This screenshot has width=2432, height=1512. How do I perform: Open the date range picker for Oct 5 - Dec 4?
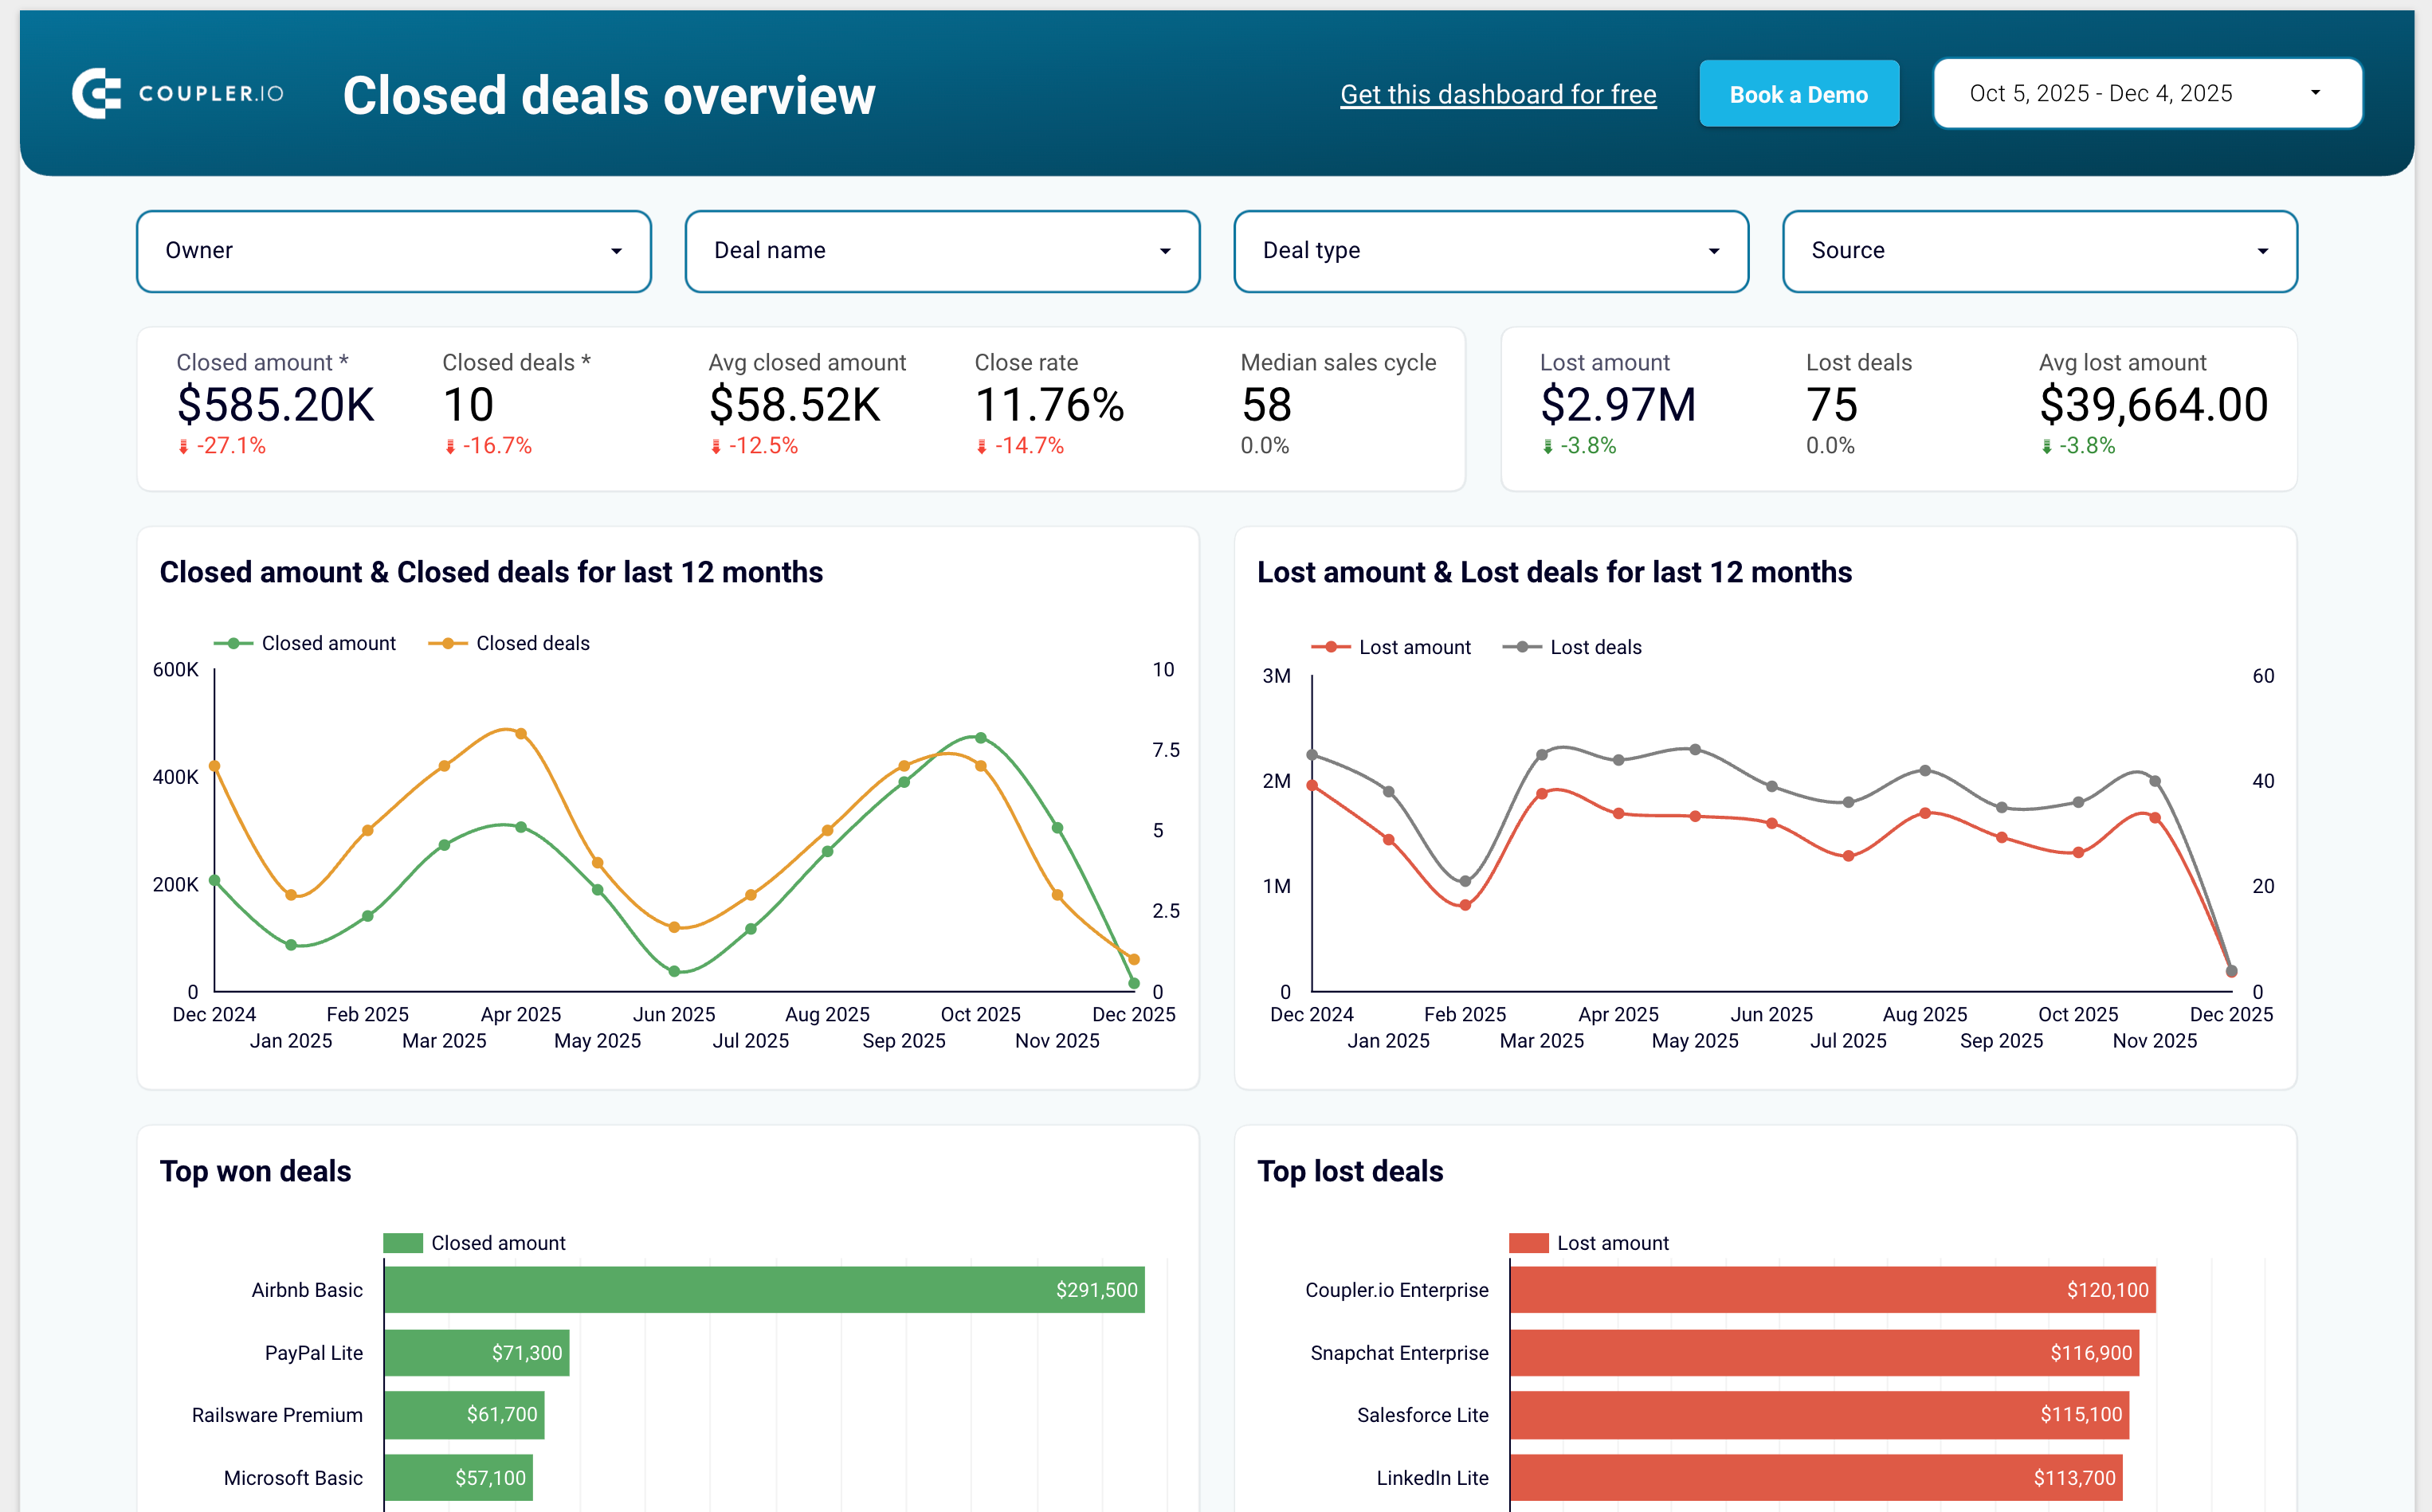[2146, 93]
